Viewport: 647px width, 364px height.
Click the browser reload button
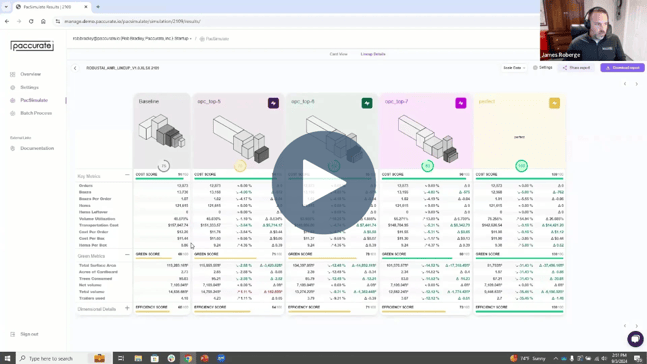[x=31, y=21]
